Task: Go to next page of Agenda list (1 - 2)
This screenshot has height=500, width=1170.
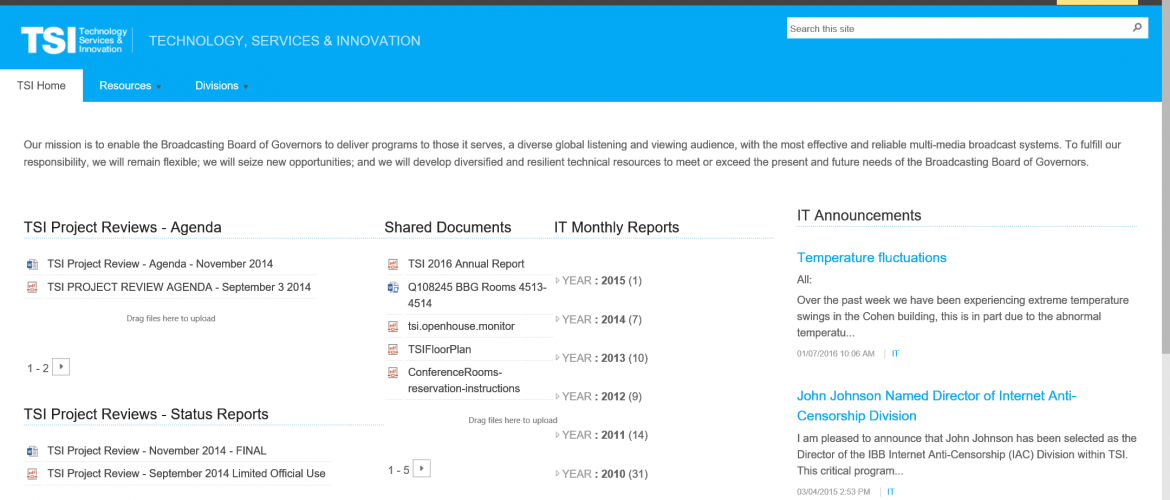Action: [62, 367]
